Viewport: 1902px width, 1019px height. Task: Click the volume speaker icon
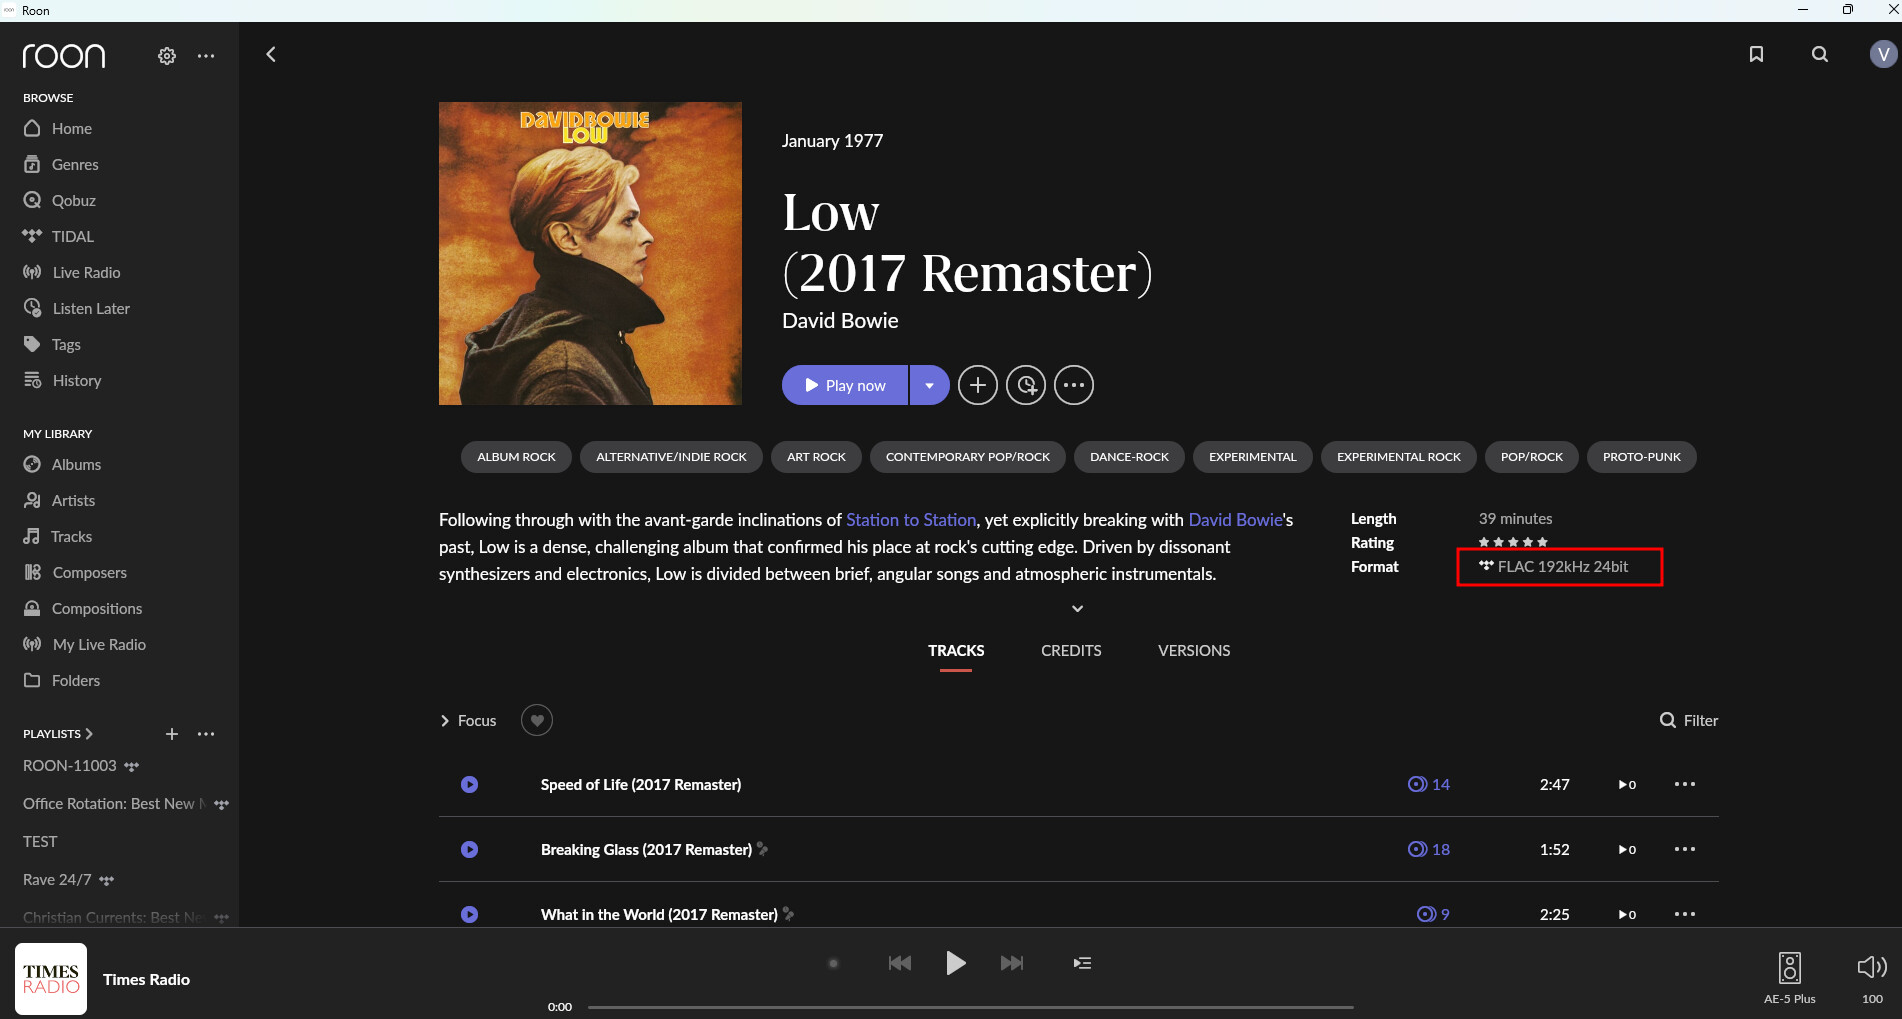pyautogui.click(x=1871, y=967)
